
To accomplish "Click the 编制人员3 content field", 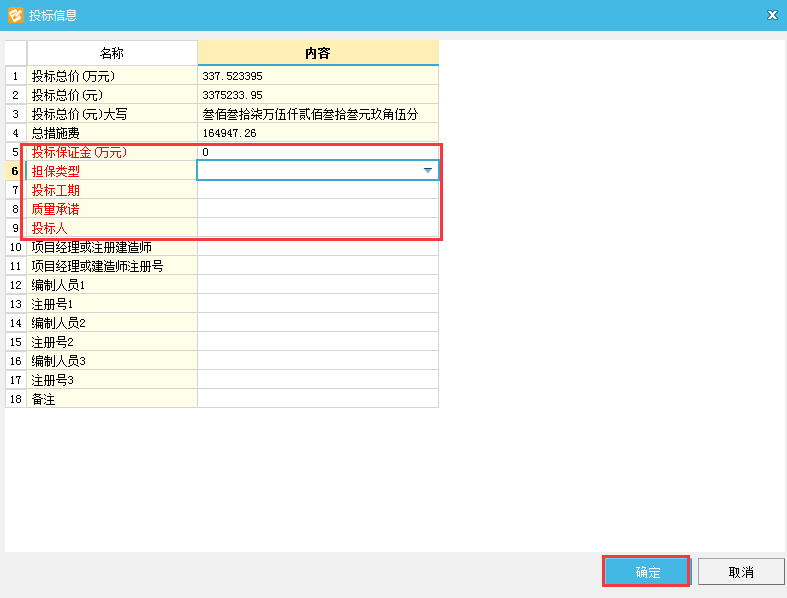I will 317,361.
